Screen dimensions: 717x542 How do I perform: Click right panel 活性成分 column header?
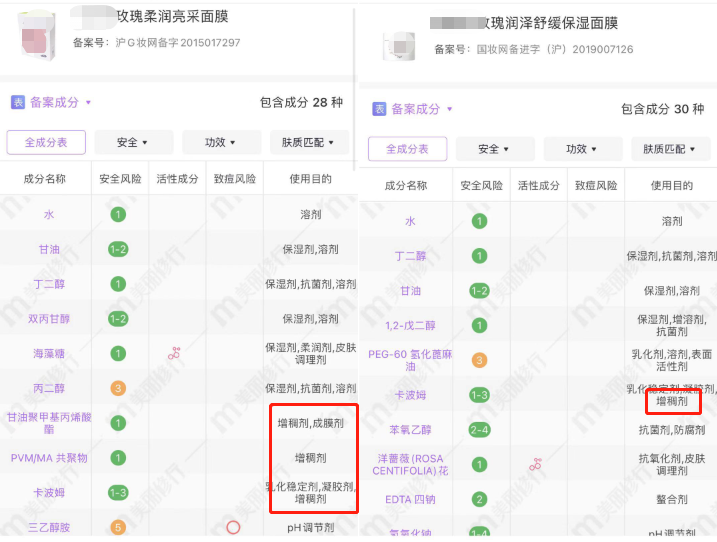coord(539,185)
